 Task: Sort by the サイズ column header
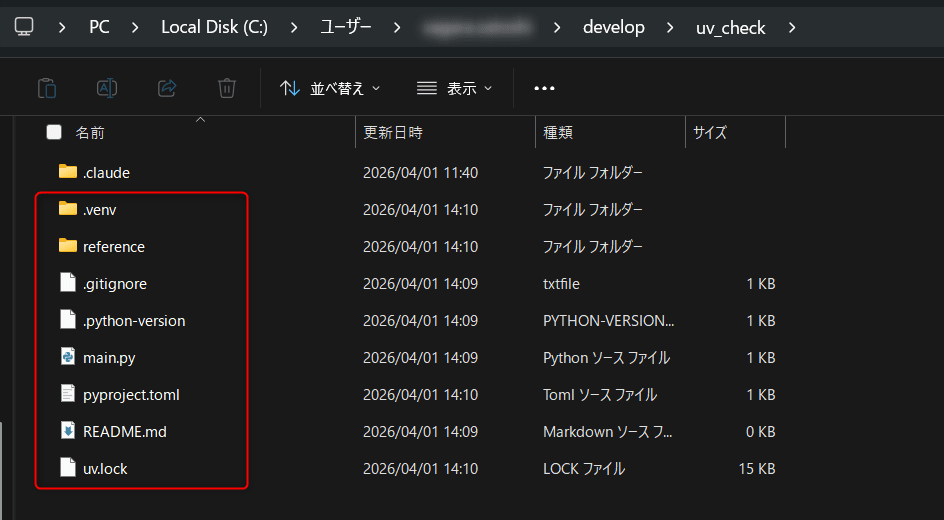[710, 132]
